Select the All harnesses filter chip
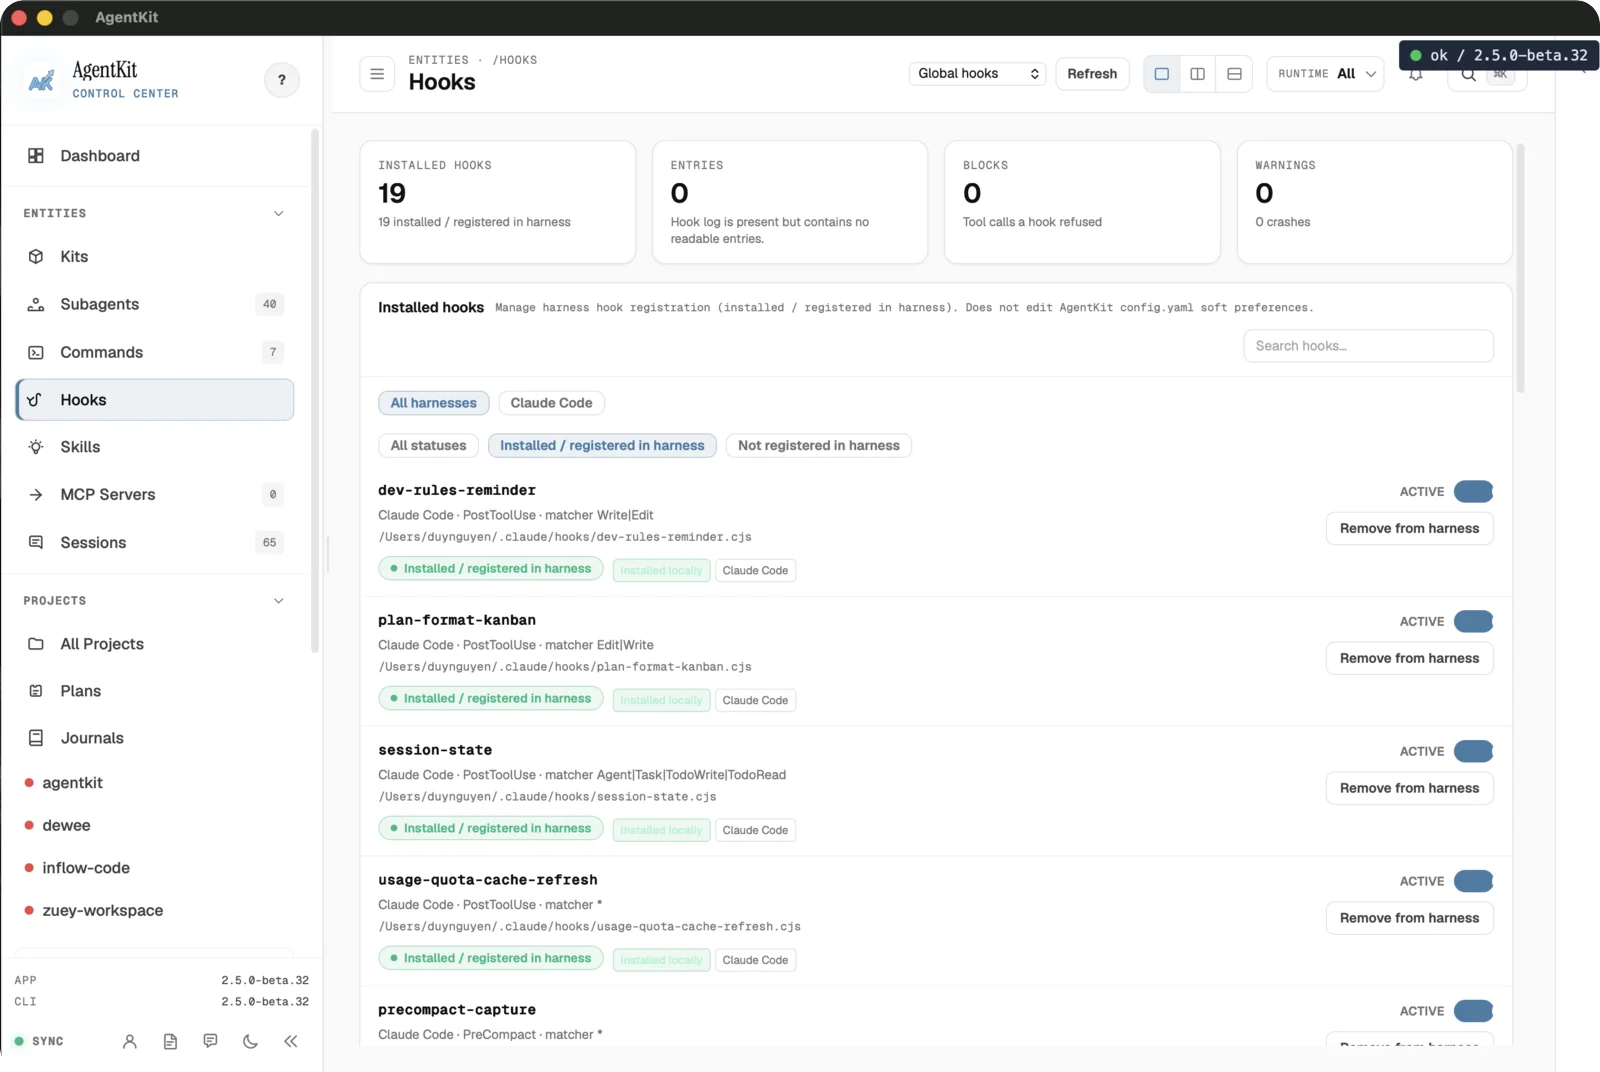The width and height of the screenshot is (1600, 1072). pos(434,403)
